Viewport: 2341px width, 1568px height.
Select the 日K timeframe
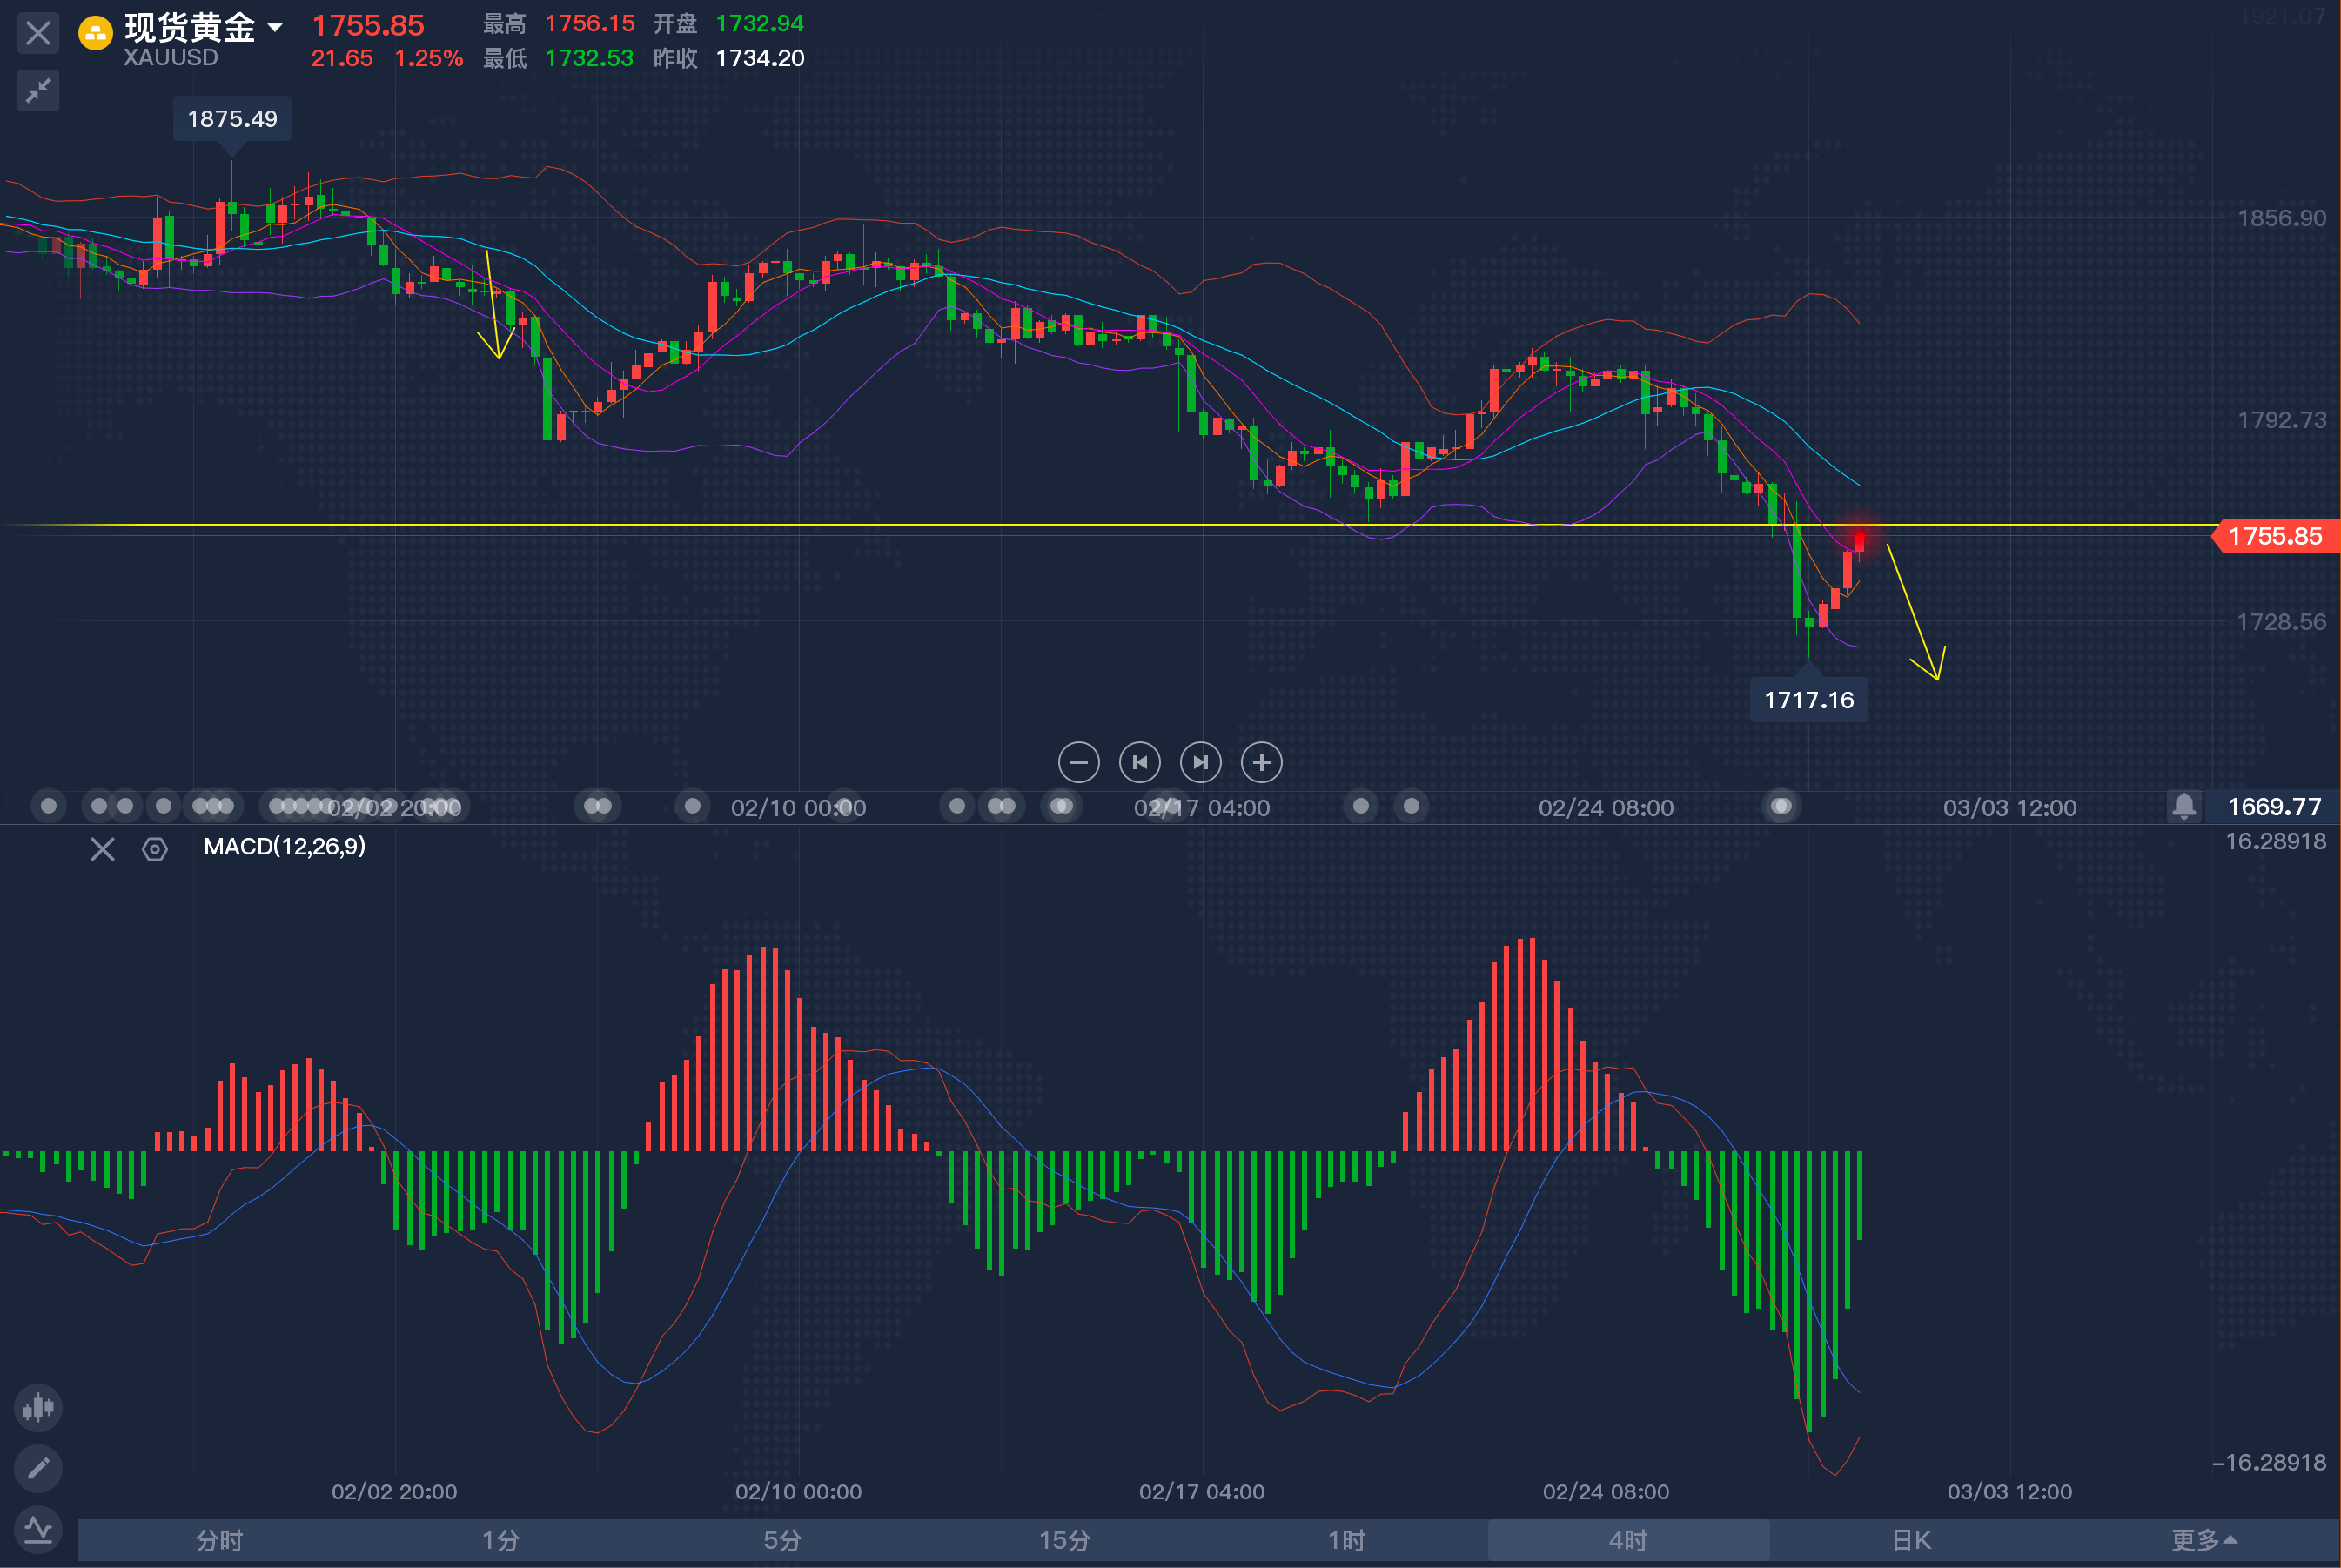coord(1910,1540)
